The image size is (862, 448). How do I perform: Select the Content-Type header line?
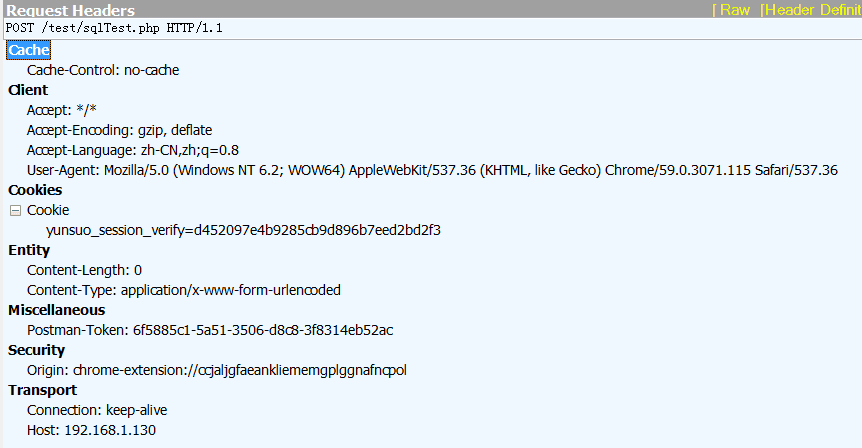pos(184,290)
